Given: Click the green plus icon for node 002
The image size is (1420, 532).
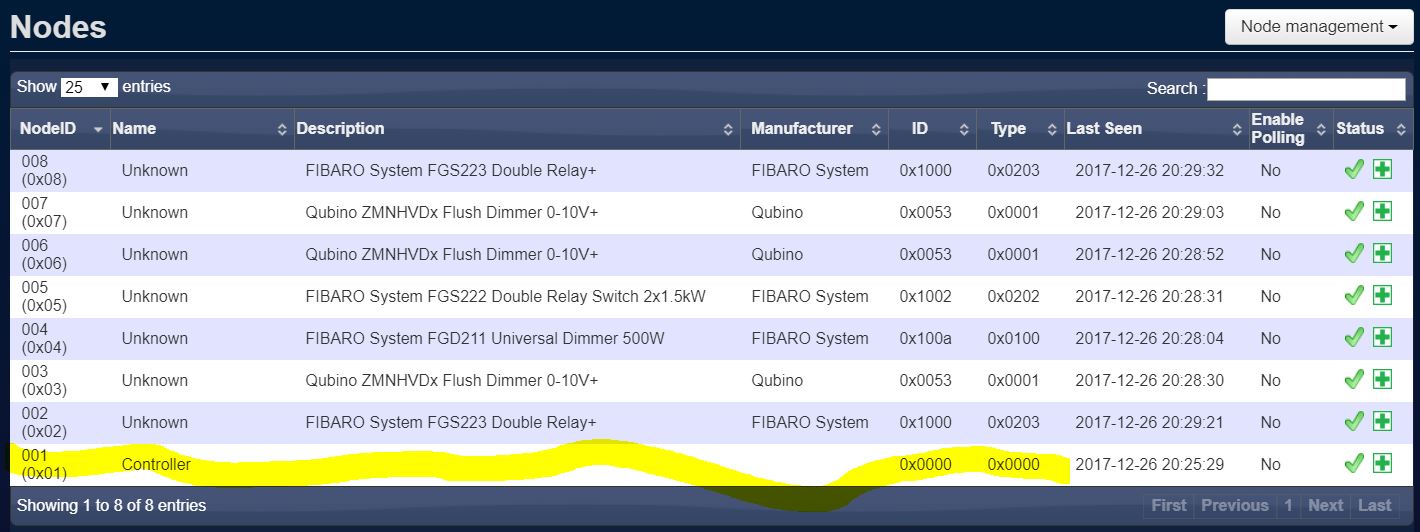Looking at the screenshot, I should pyautogui.click(x=1382, y=422).
